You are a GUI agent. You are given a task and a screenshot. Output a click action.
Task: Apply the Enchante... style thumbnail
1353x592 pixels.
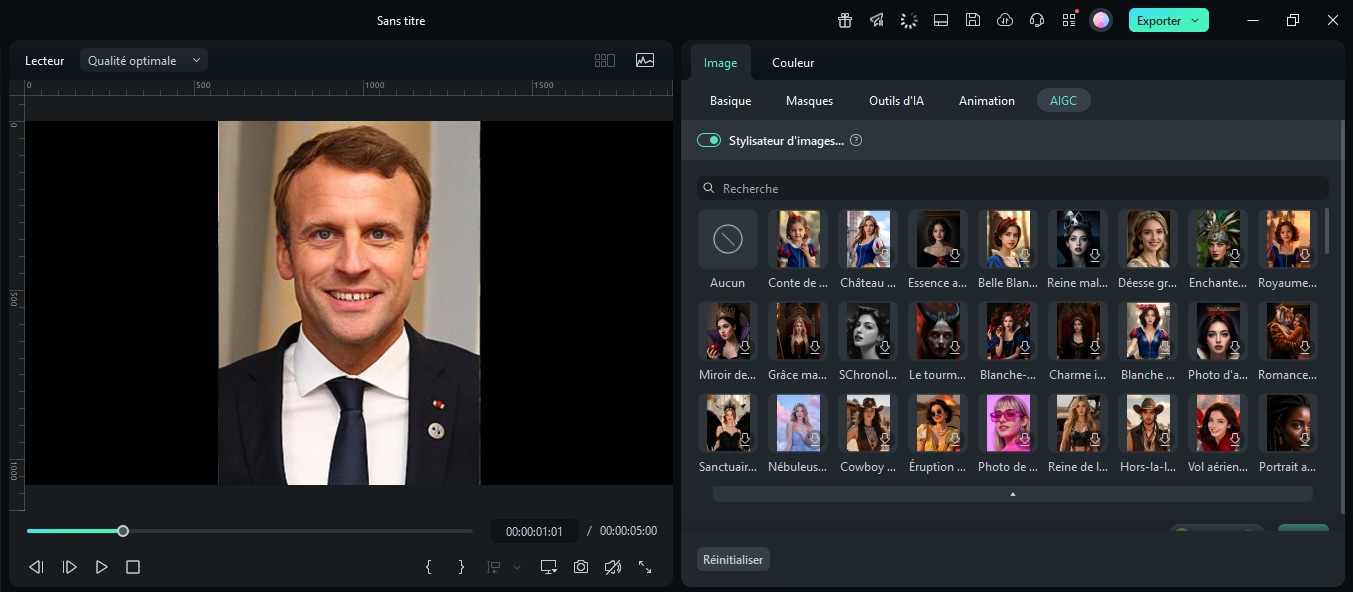[x=1218, y=239]
